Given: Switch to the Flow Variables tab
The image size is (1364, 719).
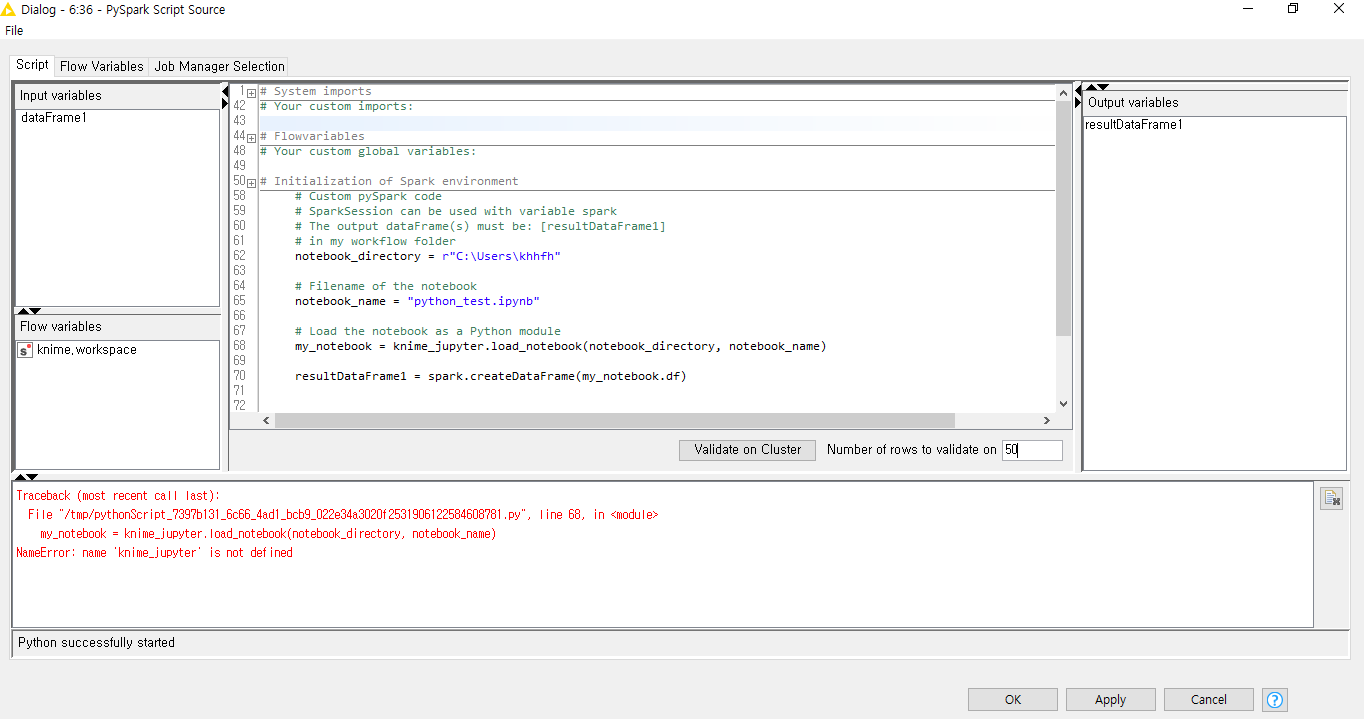Looking at the screenshot, I should [x=101, y=66].
